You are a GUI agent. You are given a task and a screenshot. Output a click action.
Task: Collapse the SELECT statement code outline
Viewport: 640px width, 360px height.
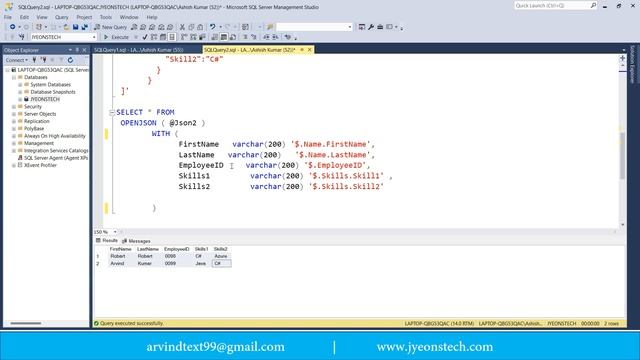coord(112,112)
